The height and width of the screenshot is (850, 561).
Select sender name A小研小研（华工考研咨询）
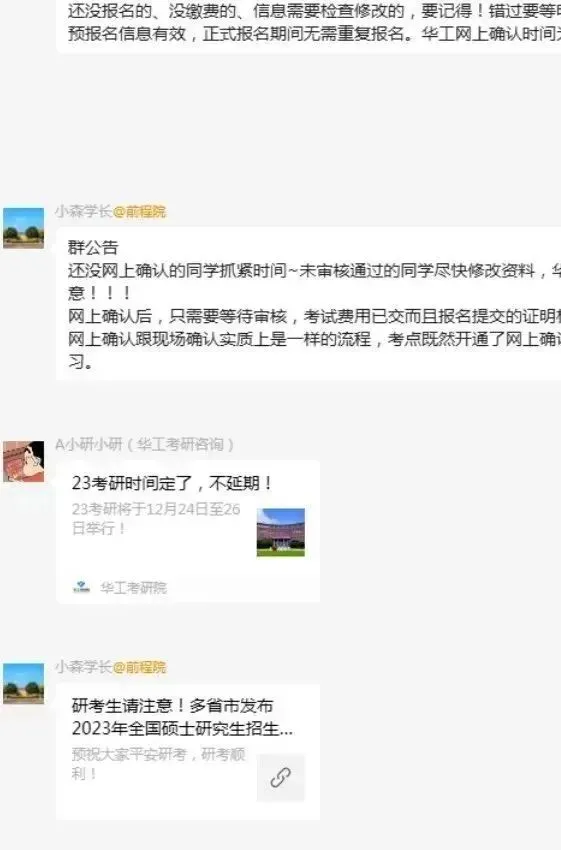145,445
